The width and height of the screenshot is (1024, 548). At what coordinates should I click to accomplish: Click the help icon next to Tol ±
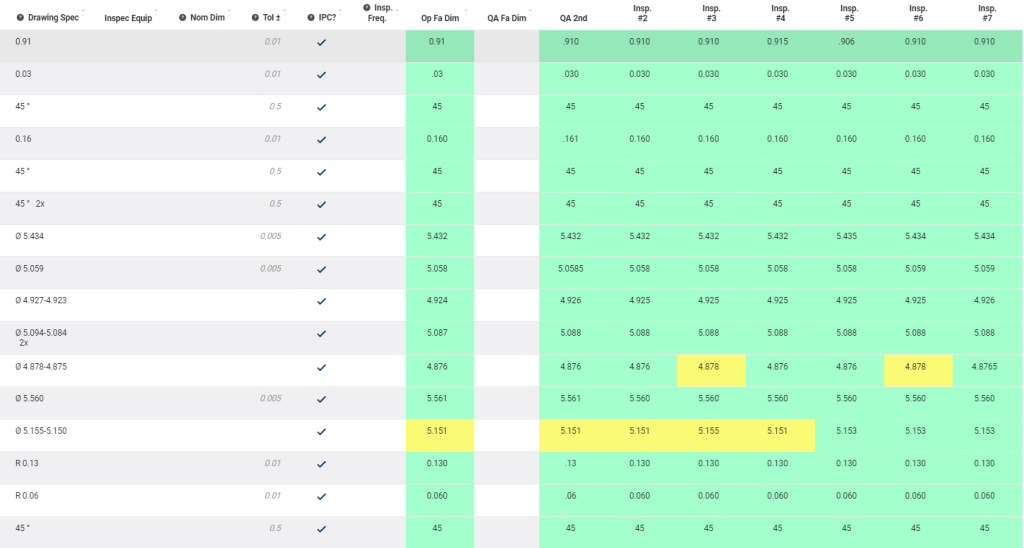pos(255,18)
